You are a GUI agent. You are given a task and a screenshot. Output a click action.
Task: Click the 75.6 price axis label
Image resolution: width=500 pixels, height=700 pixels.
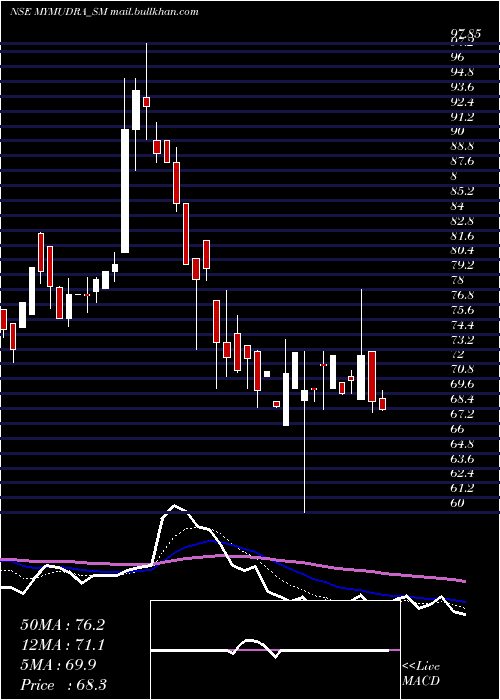(x=462, y=310)
